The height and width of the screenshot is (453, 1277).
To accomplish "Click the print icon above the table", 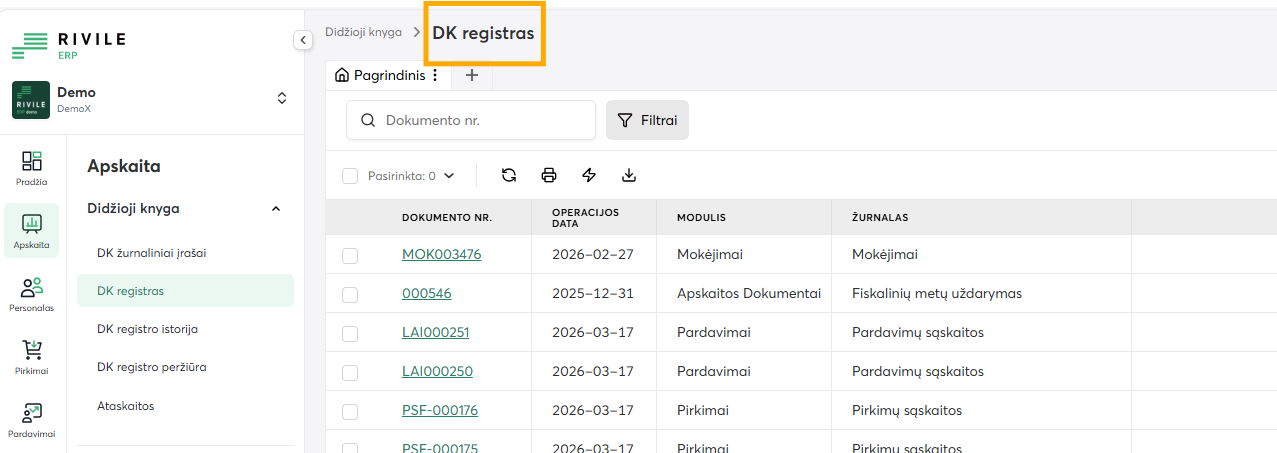I will [549, 175].
